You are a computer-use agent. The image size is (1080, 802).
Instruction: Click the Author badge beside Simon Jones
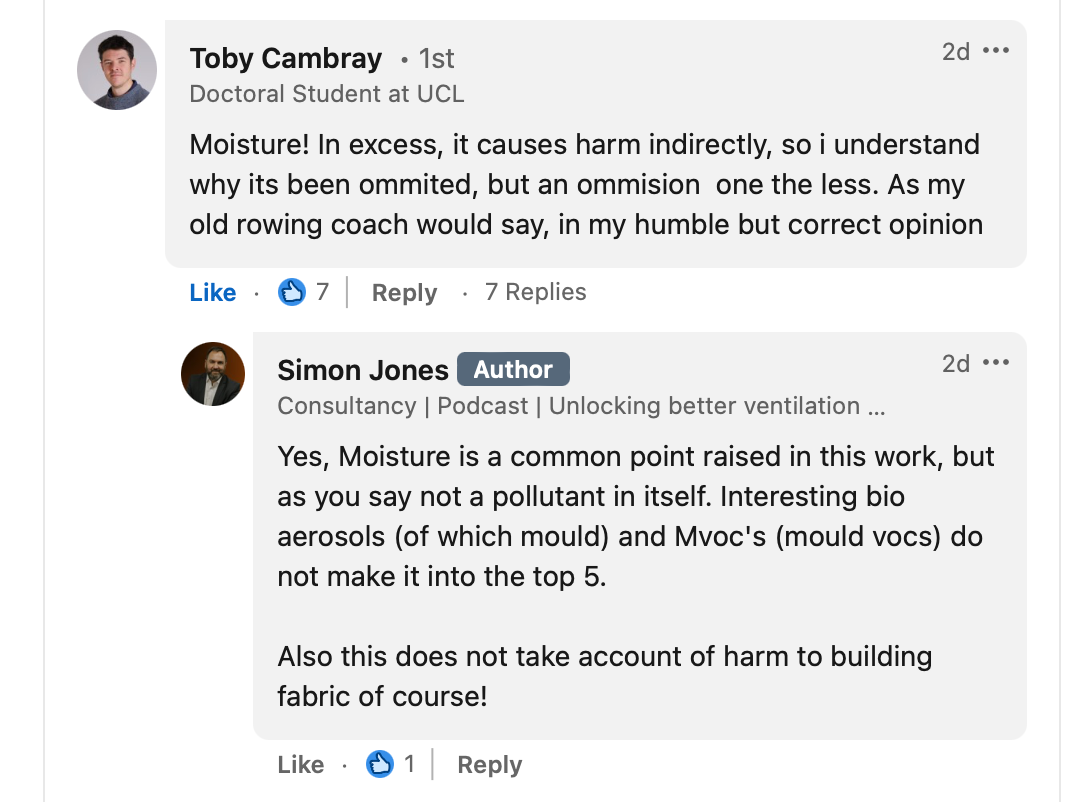[513, 369]
